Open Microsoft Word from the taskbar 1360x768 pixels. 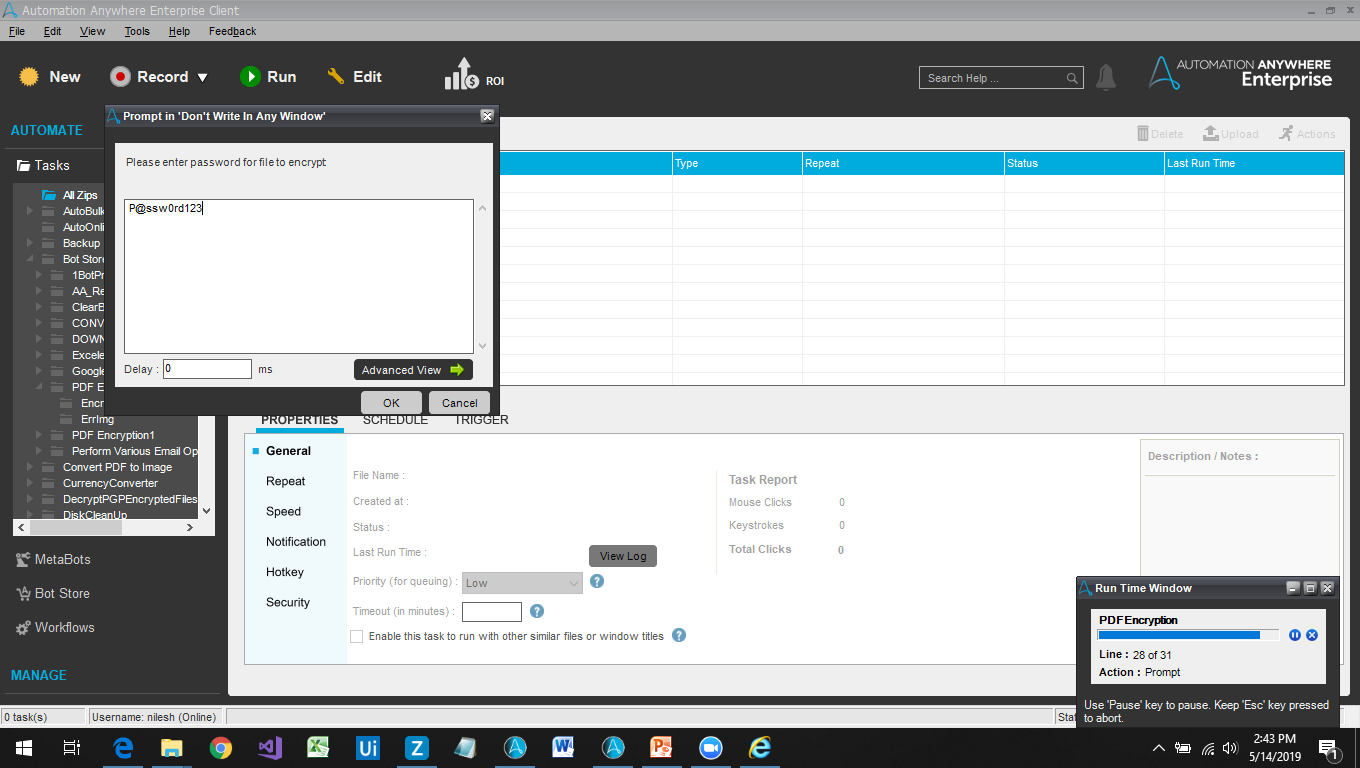[563, 747]
